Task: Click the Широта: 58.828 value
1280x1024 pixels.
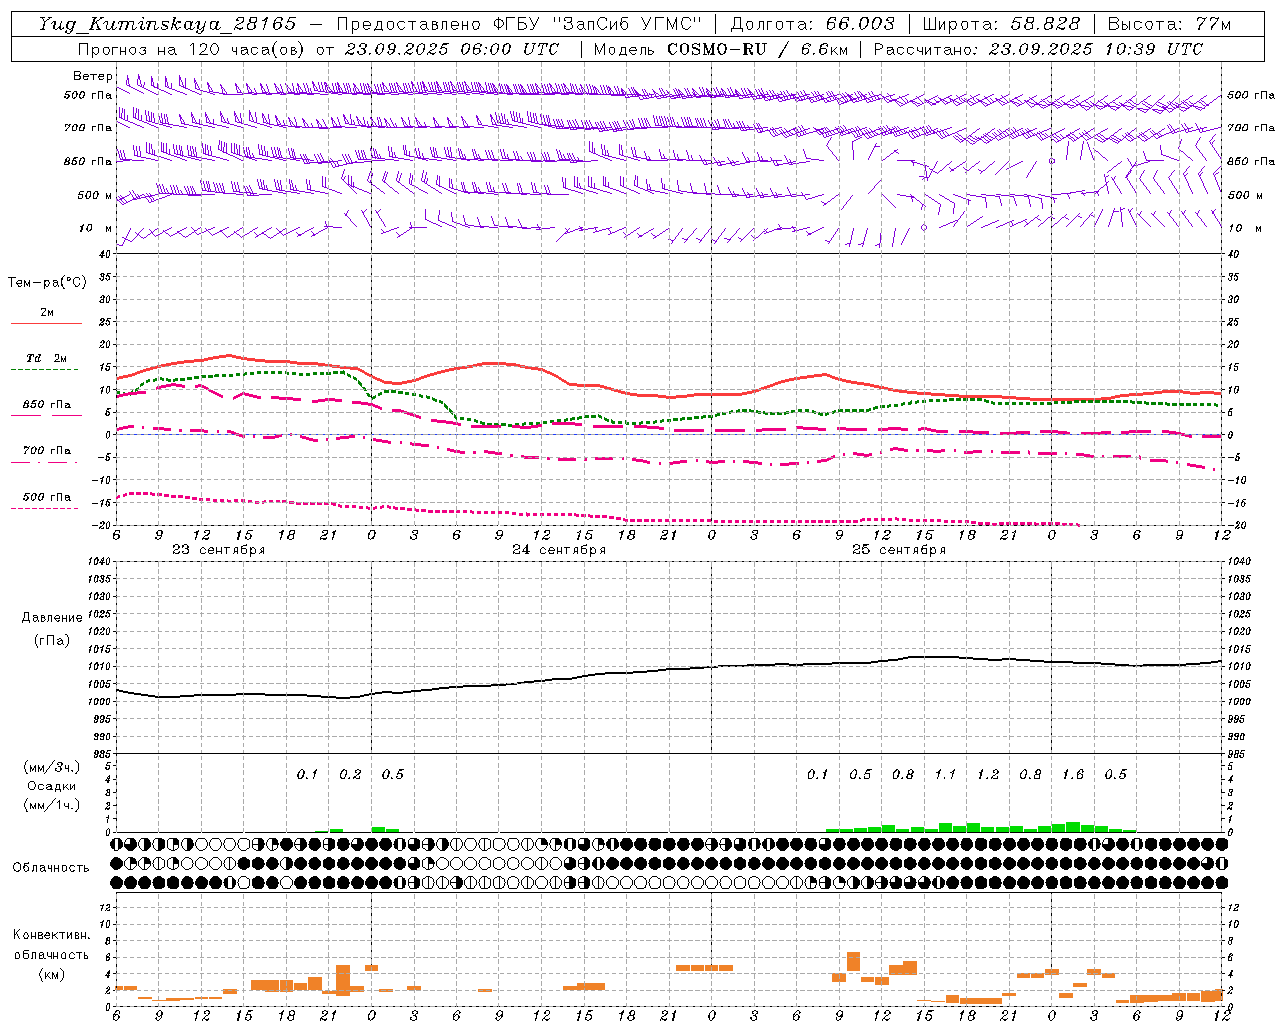Action: 1001,24
